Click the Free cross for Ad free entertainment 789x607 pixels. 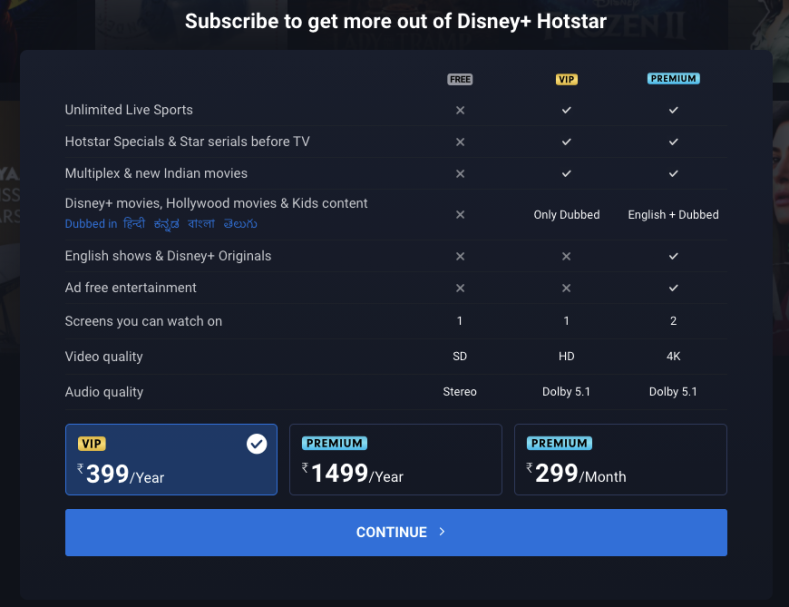[460, 288]
